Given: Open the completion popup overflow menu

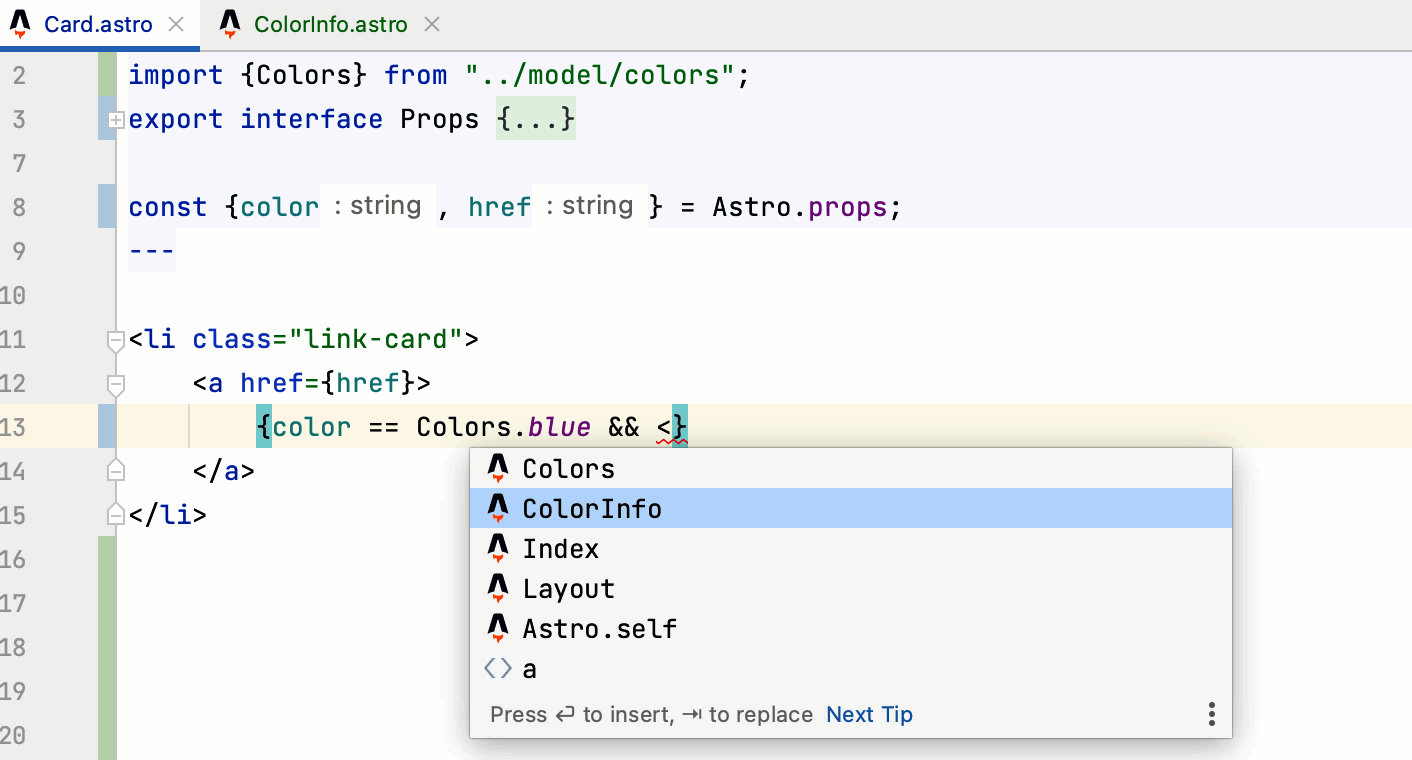Looking at the screenshot, I should click(1211, 714).
